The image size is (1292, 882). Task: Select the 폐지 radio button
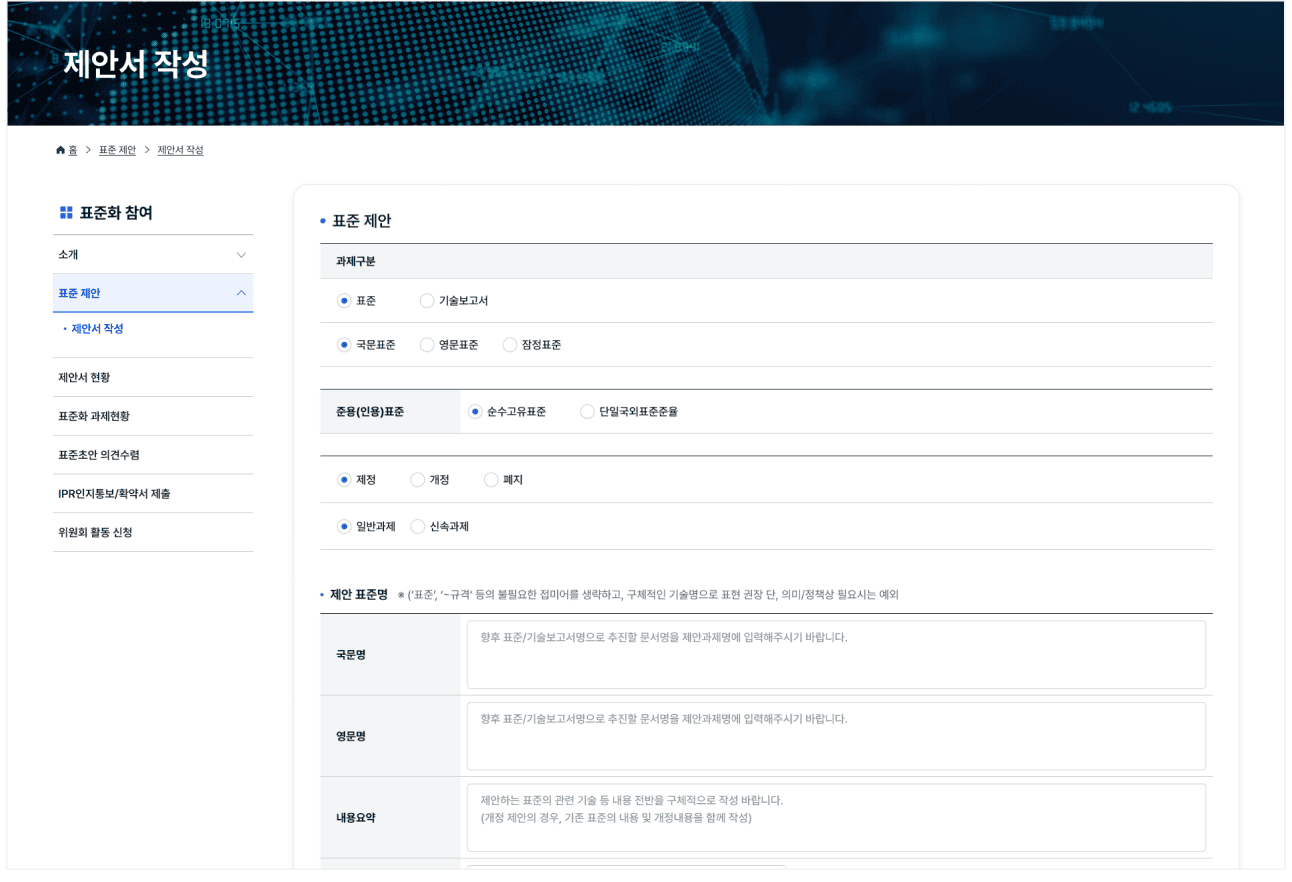pyautogui.click(x=491, y=480)
